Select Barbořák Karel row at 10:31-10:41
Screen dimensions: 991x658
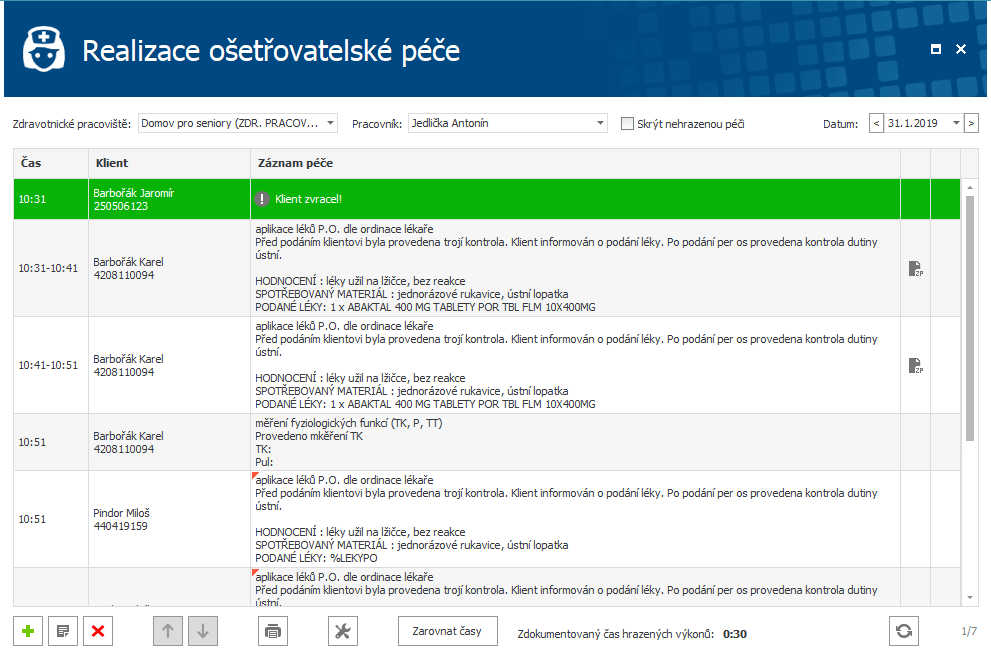(x=487, y=268)
